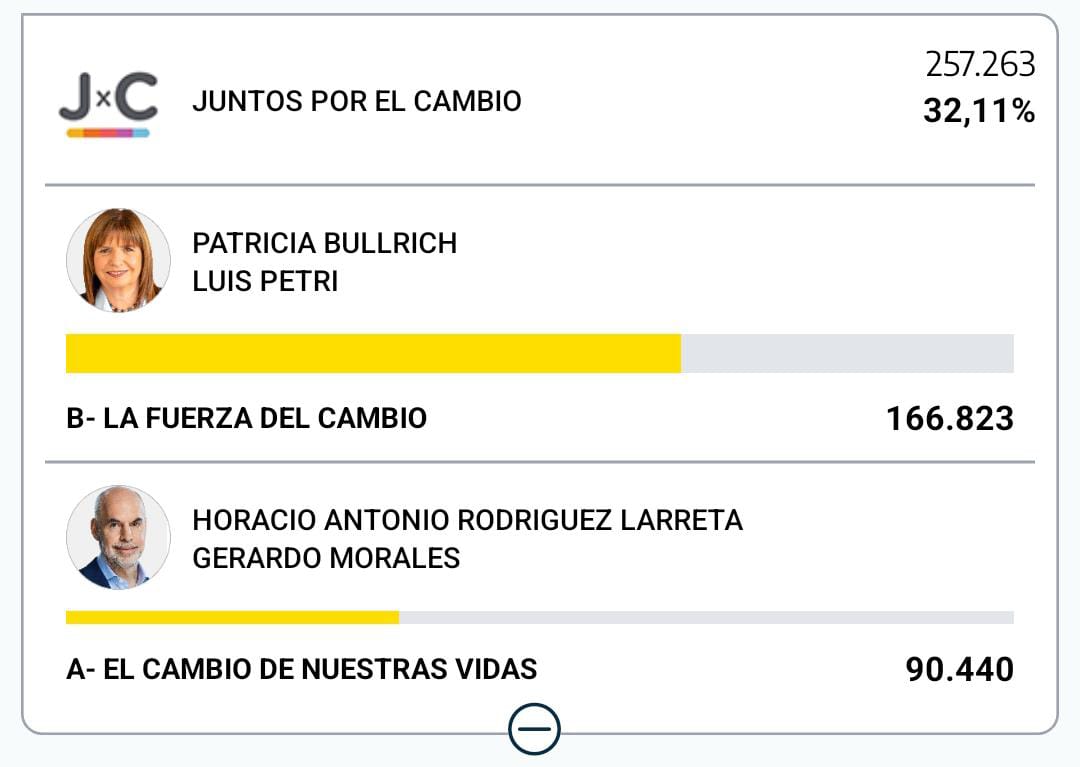
Task: Click the Gerardo Morales running mate name
Action: pyautogui.click(x=326, y=558)
